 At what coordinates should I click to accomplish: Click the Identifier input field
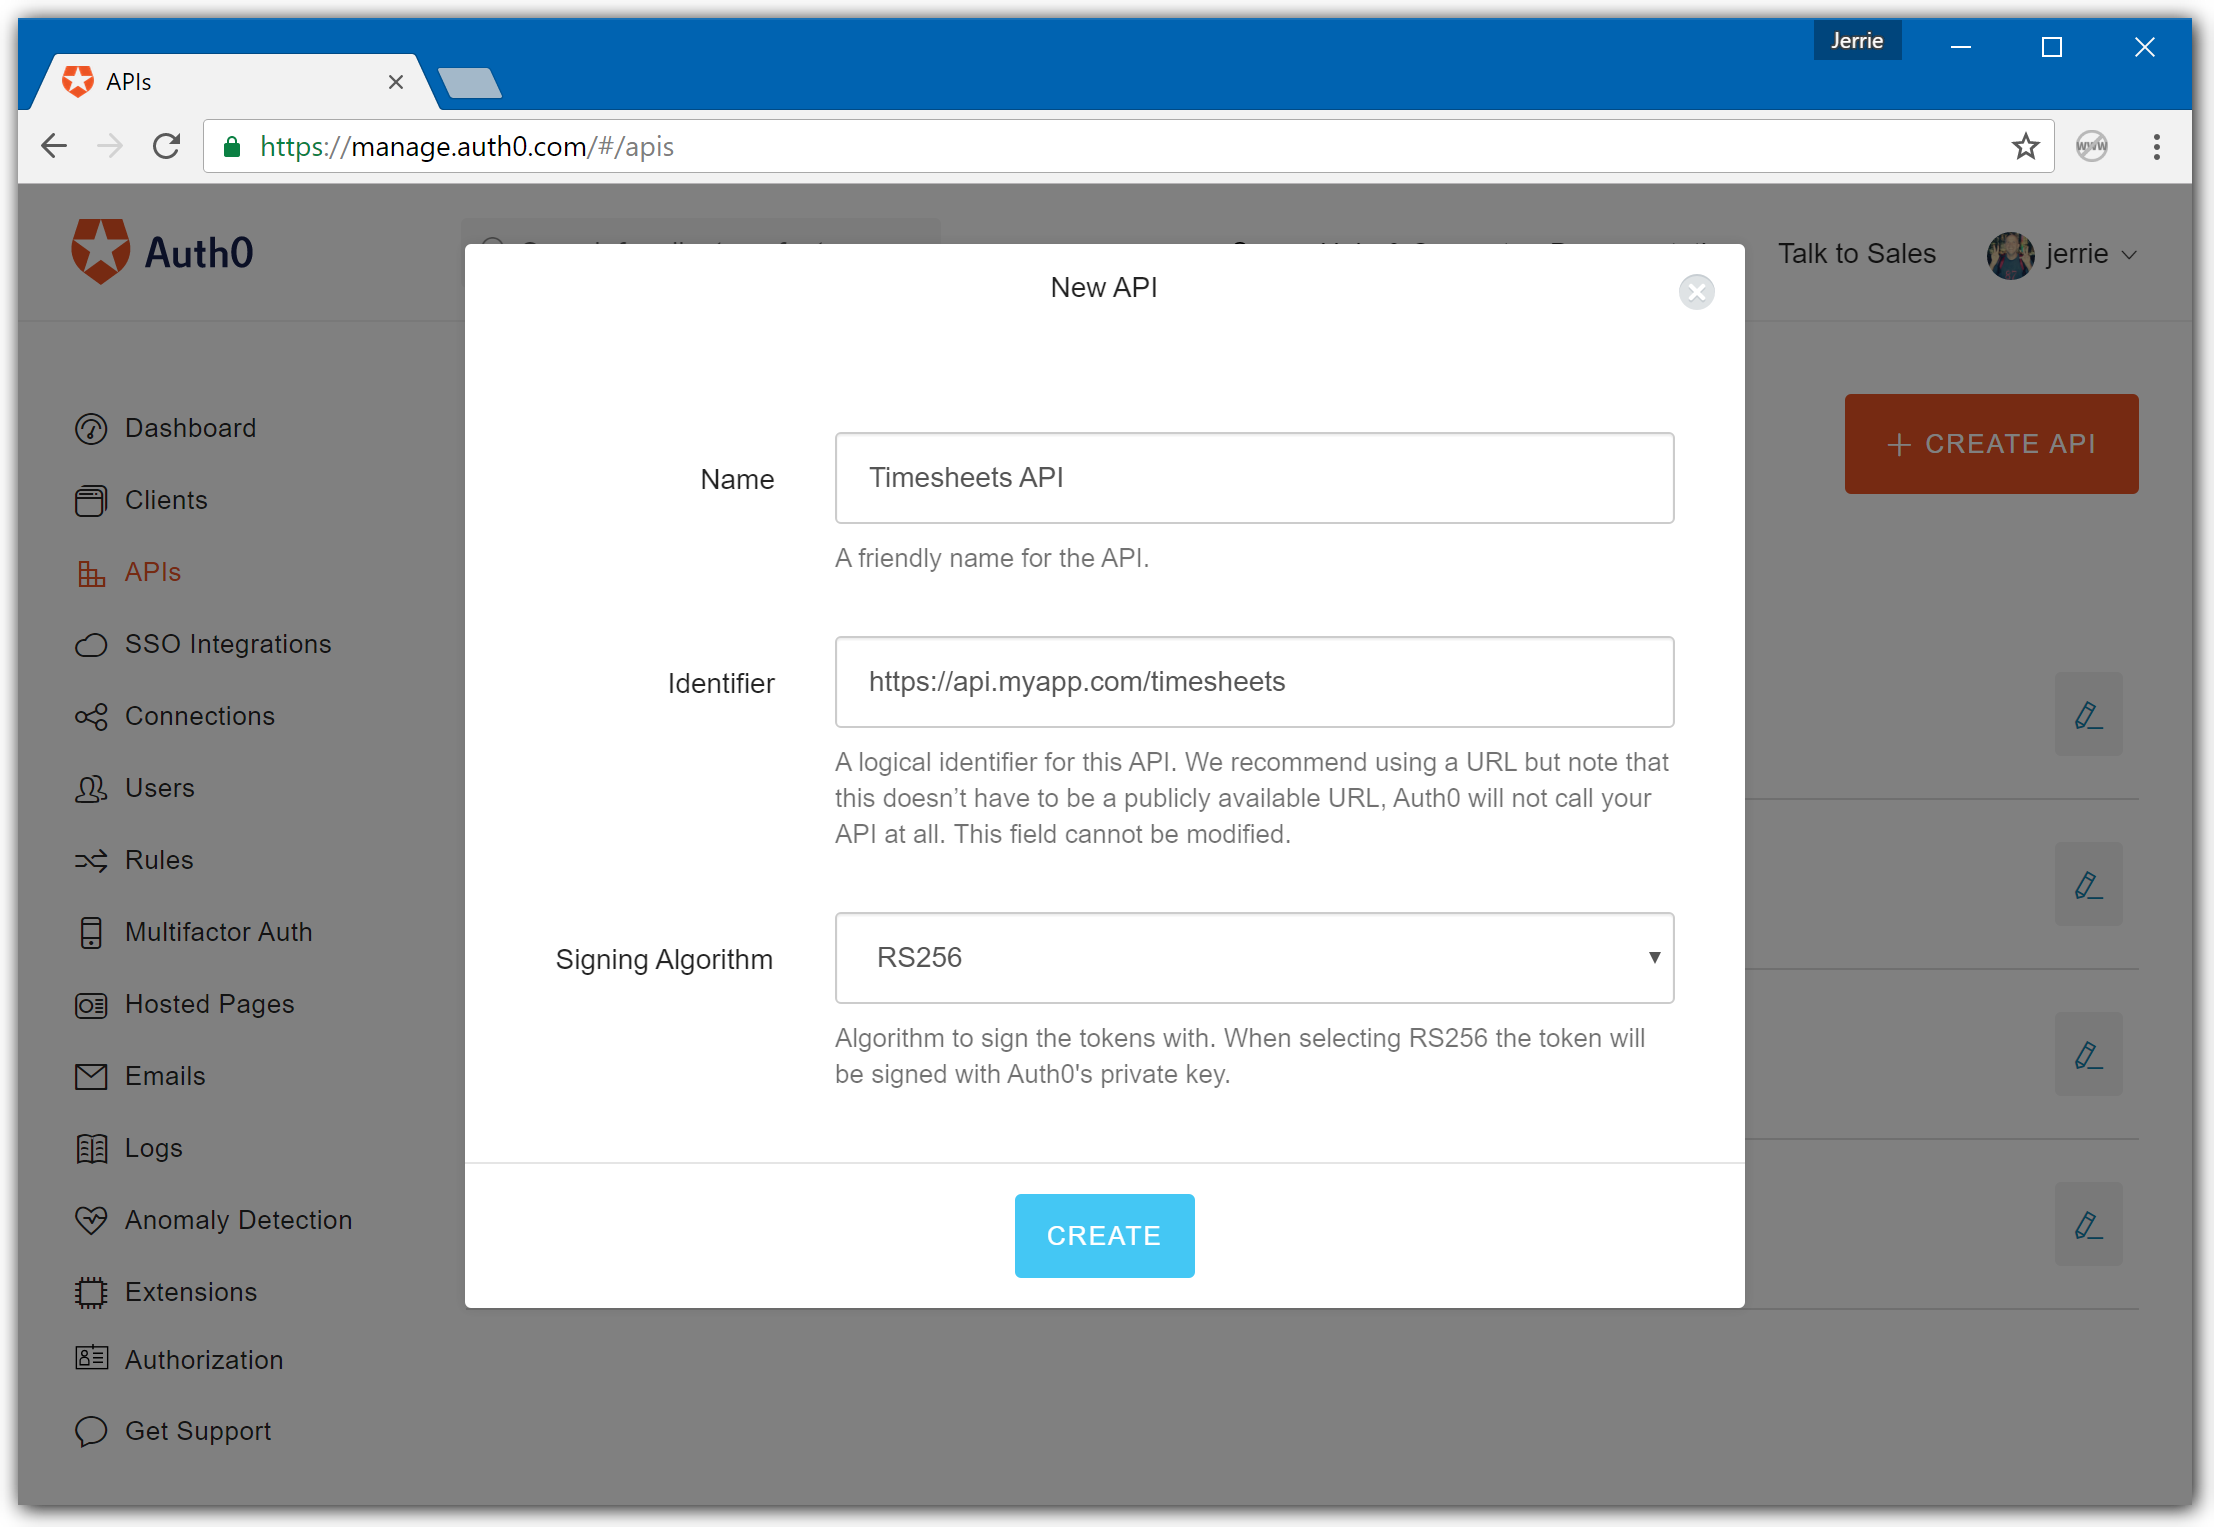point(1254,682)
